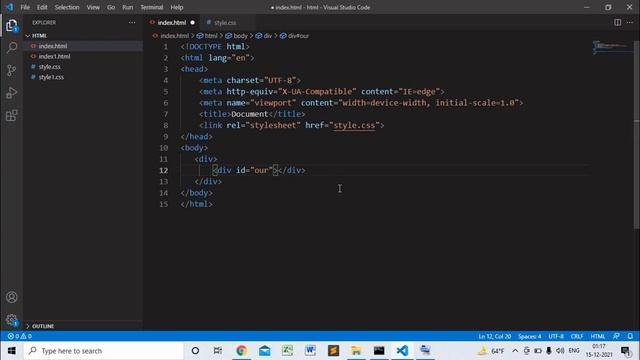Click the Cortana circle on taskbar
The height and width of the screenshot is (360, 640).
coord(195,351)
